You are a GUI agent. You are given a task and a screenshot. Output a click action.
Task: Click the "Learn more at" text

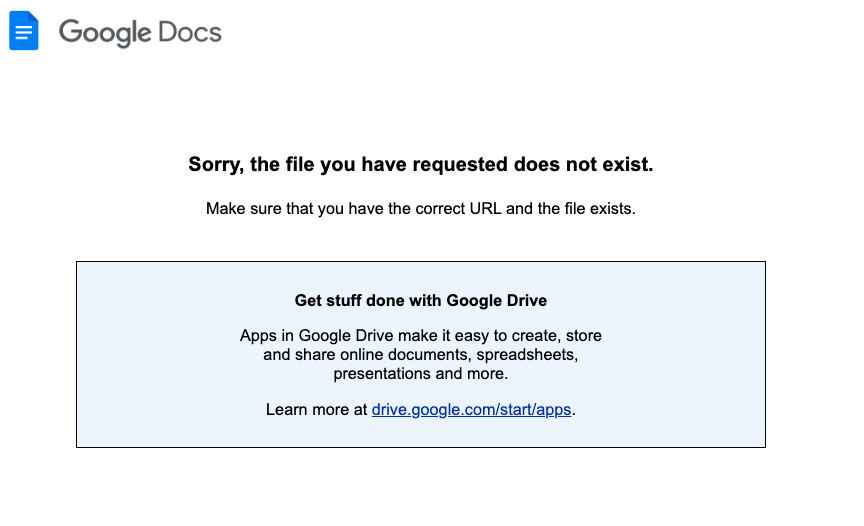pyautogui.click(x=316, y=410)
